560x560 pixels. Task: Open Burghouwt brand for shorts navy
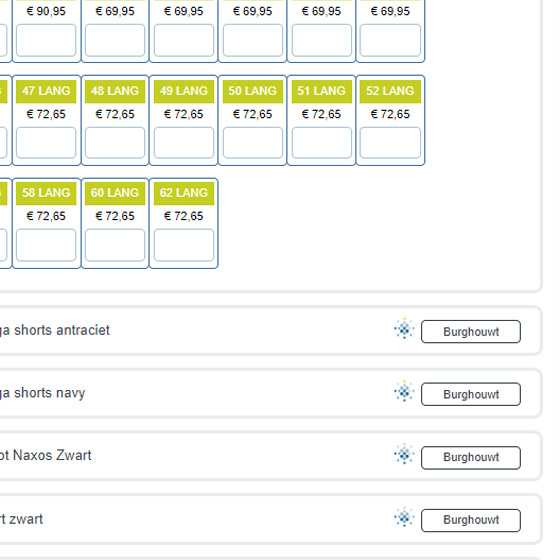471,394
